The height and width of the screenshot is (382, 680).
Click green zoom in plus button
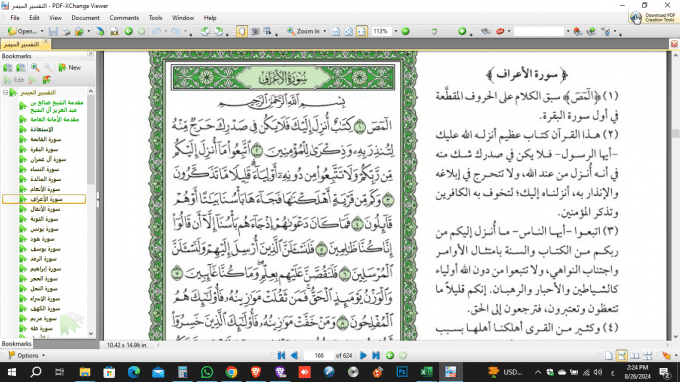coord(462,31)
